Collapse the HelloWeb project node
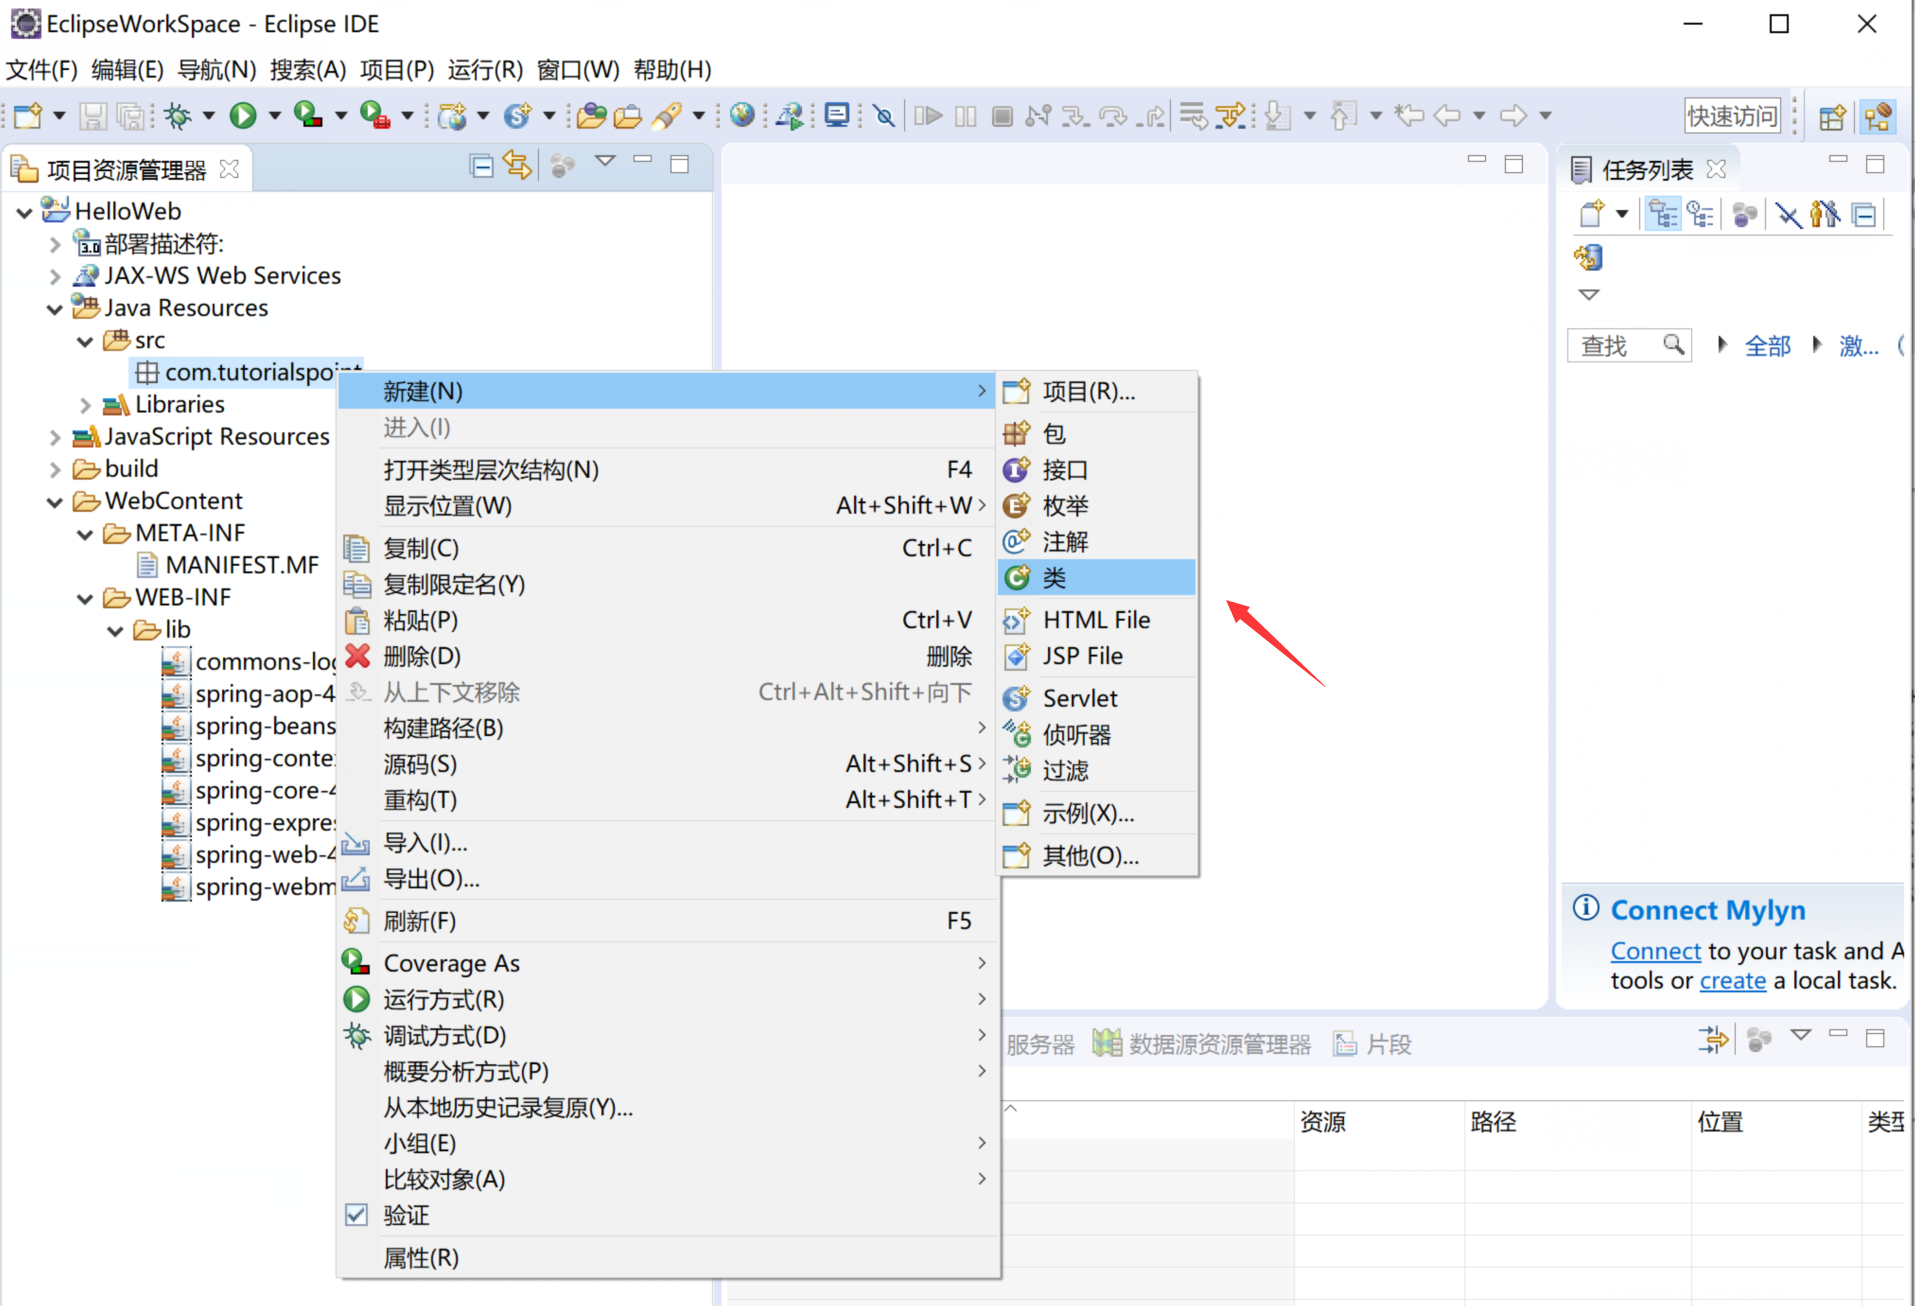The height and width of the screenshot is (1306, 1915). pyautogui.click(x=22, y=211)
